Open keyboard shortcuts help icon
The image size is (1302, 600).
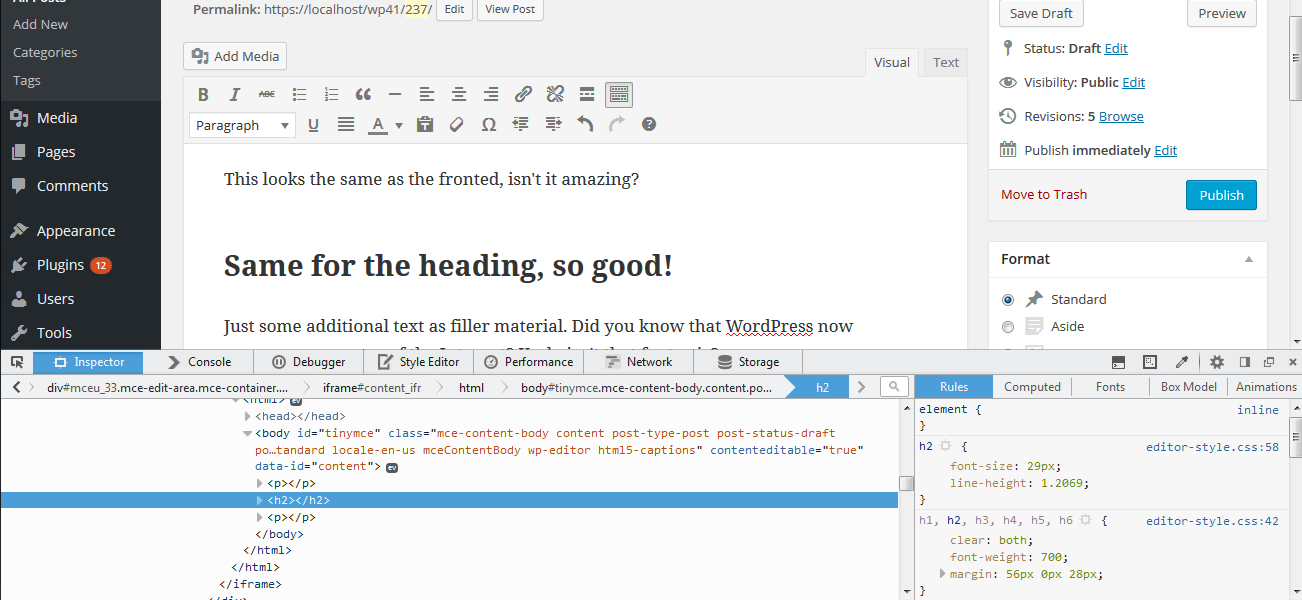649,125
